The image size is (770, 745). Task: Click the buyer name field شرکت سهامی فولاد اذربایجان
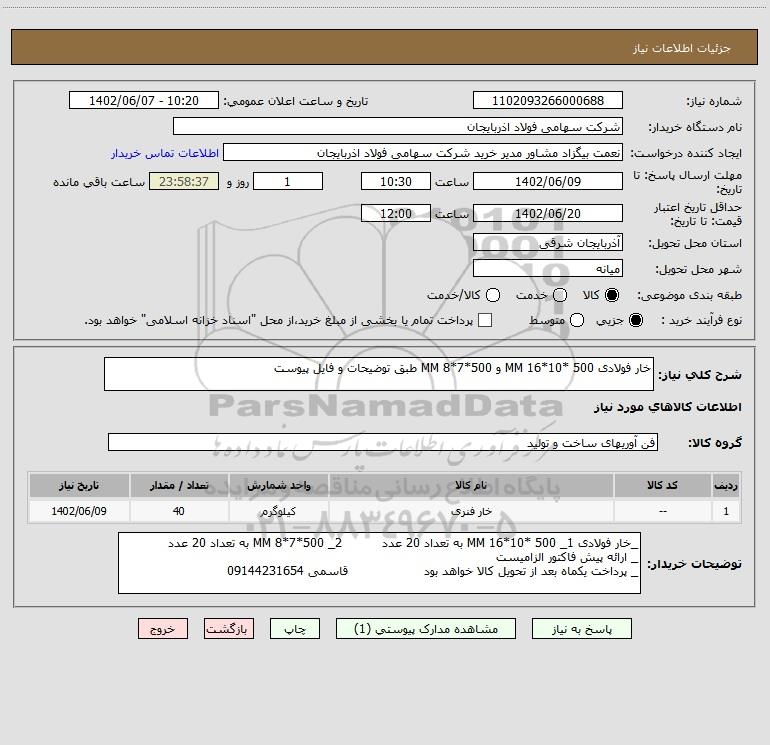(398, 127)
